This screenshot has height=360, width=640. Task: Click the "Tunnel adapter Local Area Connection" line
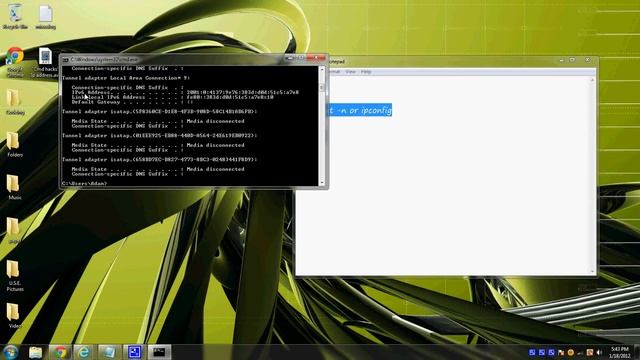point(126,78)
